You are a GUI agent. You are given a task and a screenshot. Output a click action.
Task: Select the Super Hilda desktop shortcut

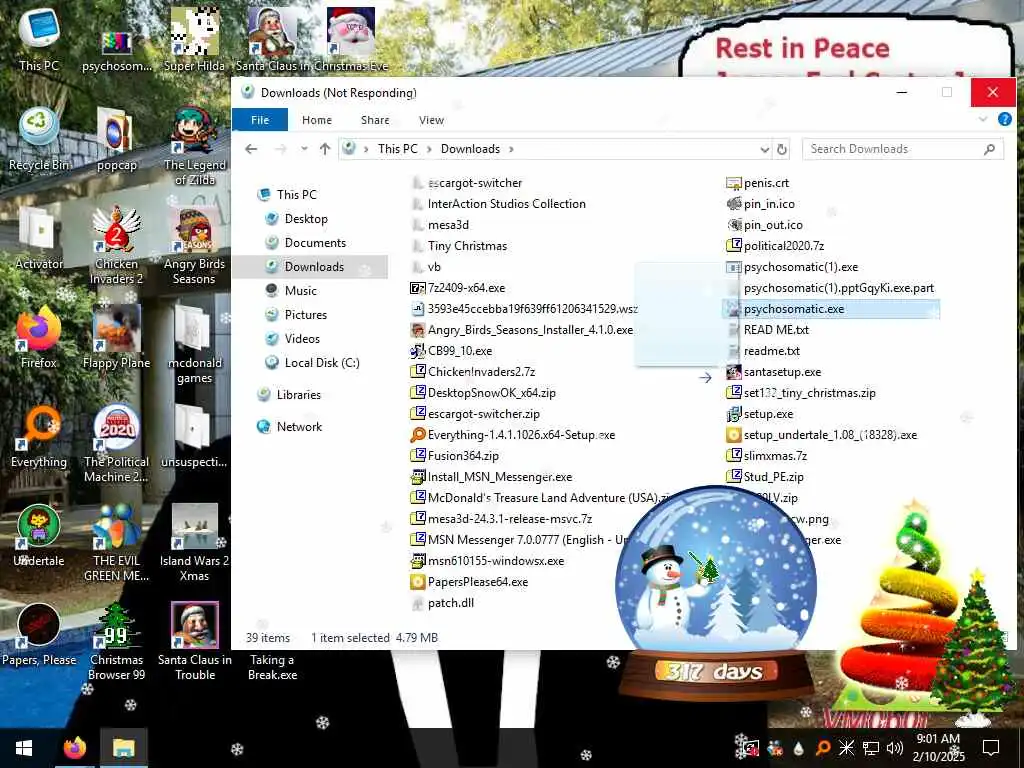(x=194, y=39)
